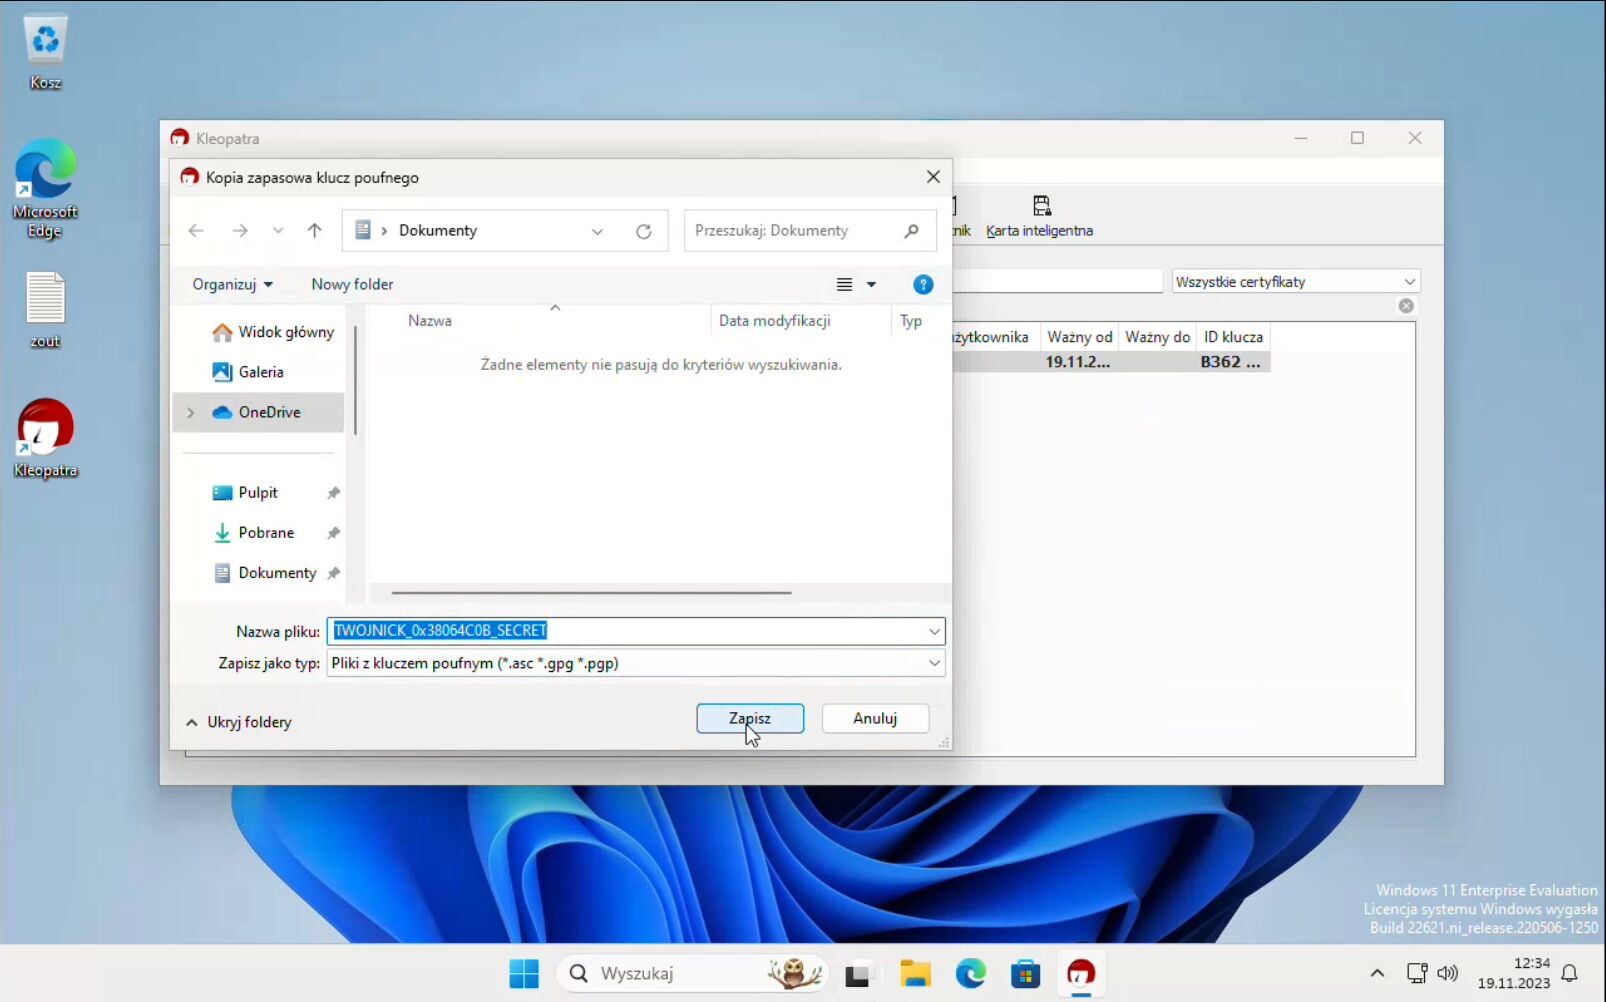Screen dimensions: 1606x1002
Task: Open the Zapisz jako typ dropdown
Action: click(x=933, y=663)
